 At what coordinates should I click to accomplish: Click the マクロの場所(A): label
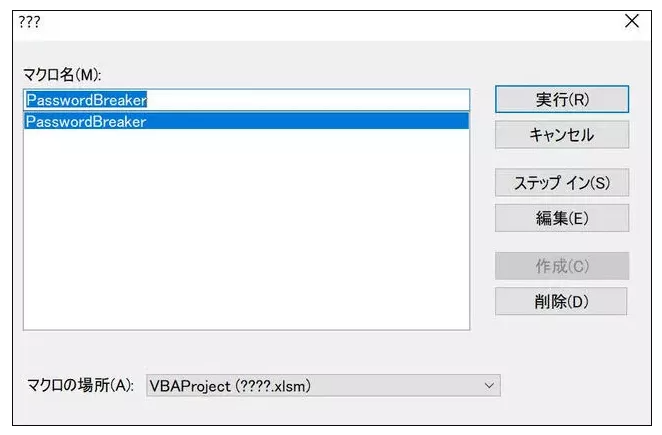click(80, 385)
